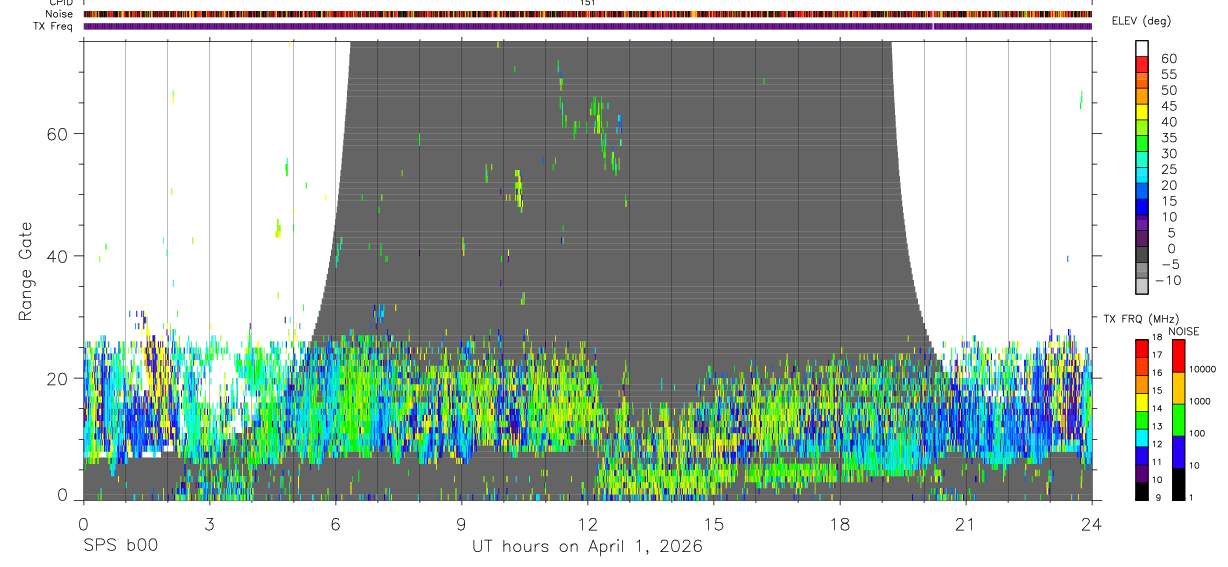Image resolution: width=1228 pixels, height=567 pixels.
Task: Click the '-10' value on the ELEV scale
Action: pyautogui.click(x=1167, y=281)
